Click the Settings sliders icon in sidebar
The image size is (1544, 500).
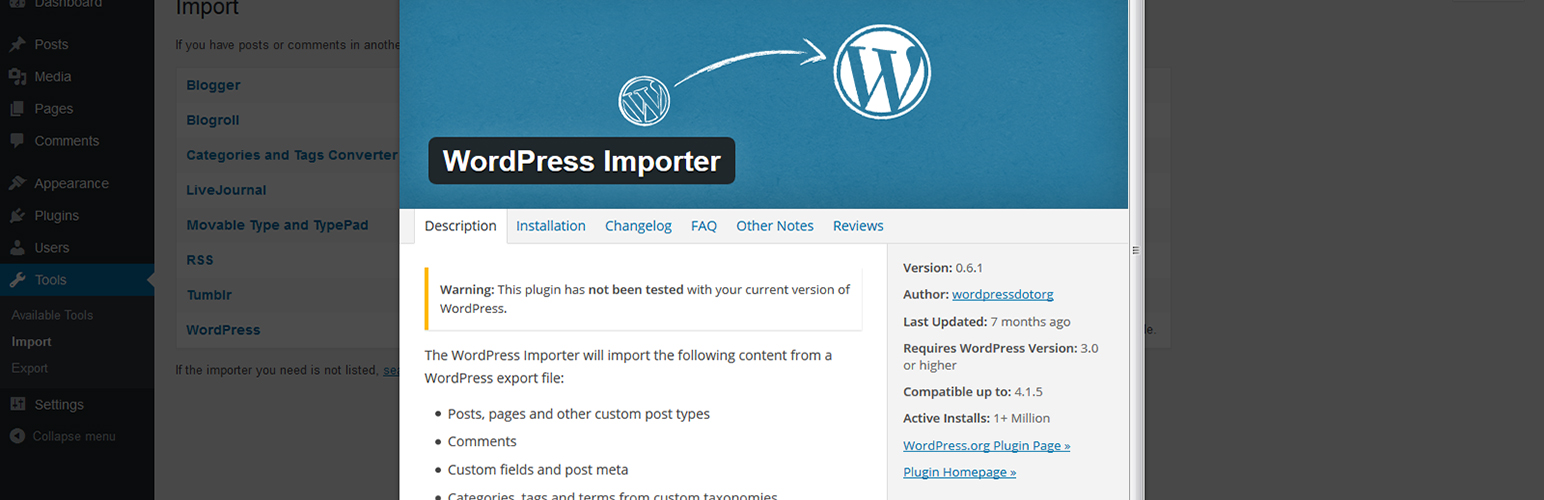pos(17,404)
